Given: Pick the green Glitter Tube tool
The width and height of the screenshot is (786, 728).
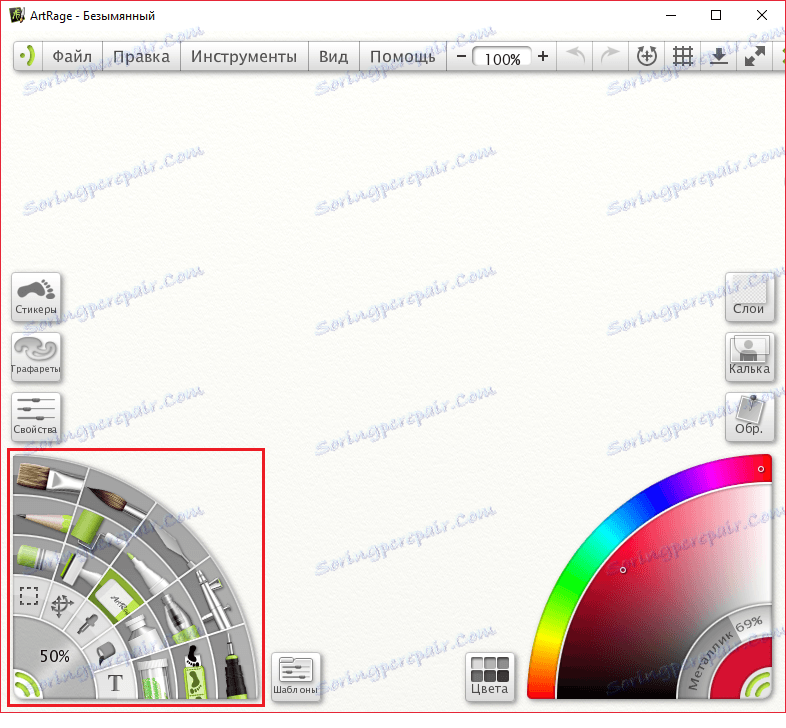Looking at the screenshot, I should pyautogui.click(x=152, y=679).
